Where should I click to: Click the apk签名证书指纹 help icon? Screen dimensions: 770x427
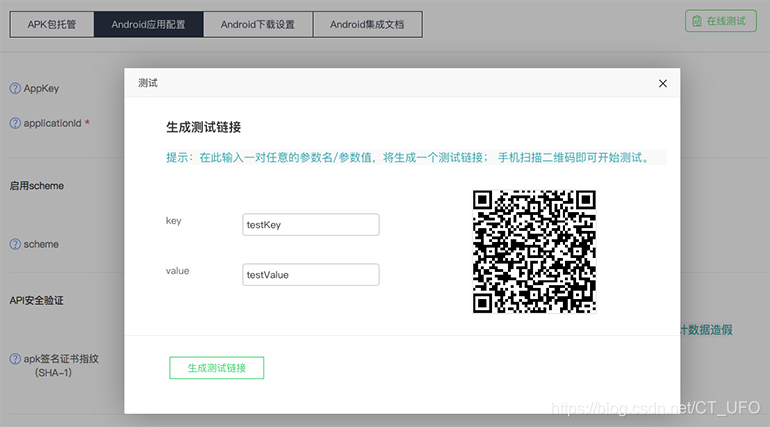pos(15,359)
